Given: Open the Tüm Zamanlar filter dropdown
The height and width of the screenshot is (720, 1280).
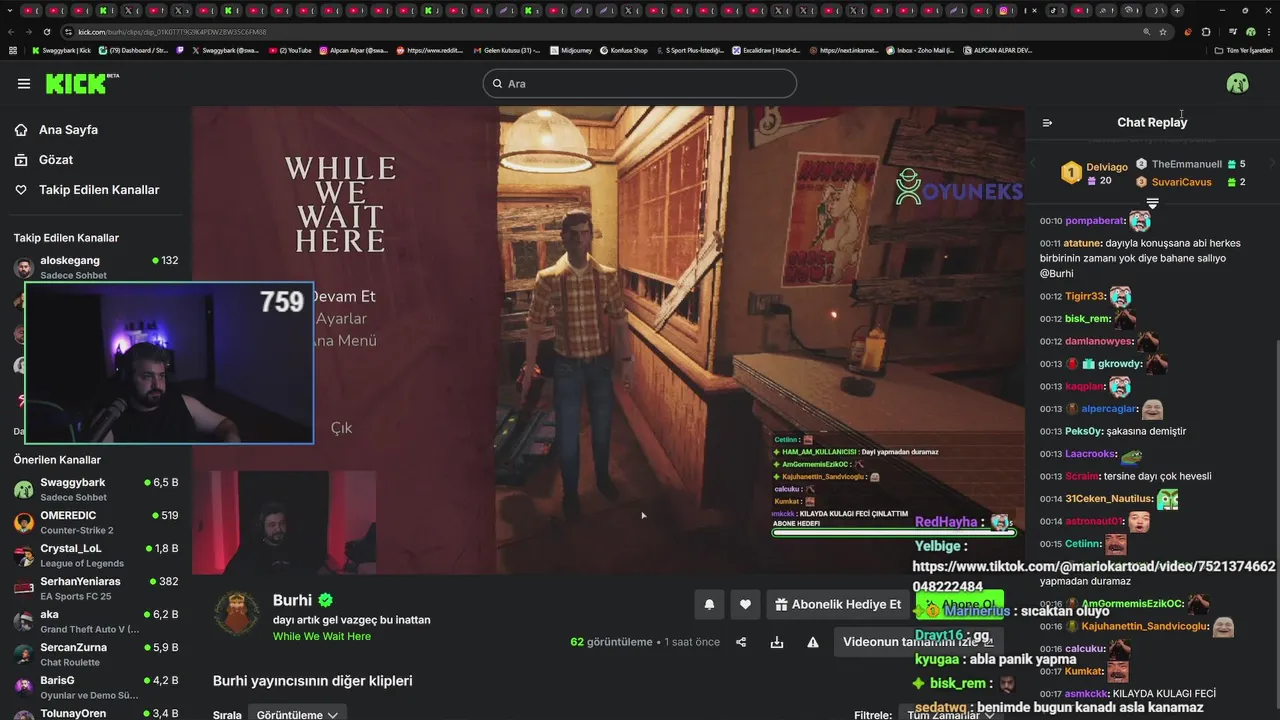Looking at the screenshot, I should coord(950,715).
